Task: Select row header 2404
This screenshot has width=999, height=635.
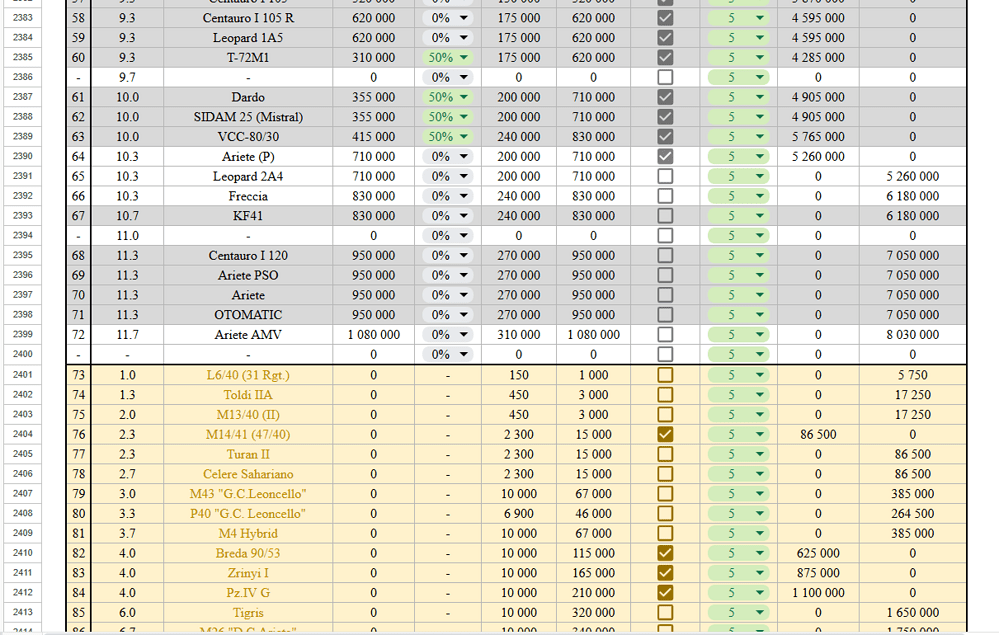Action: (x=22, y=434)
